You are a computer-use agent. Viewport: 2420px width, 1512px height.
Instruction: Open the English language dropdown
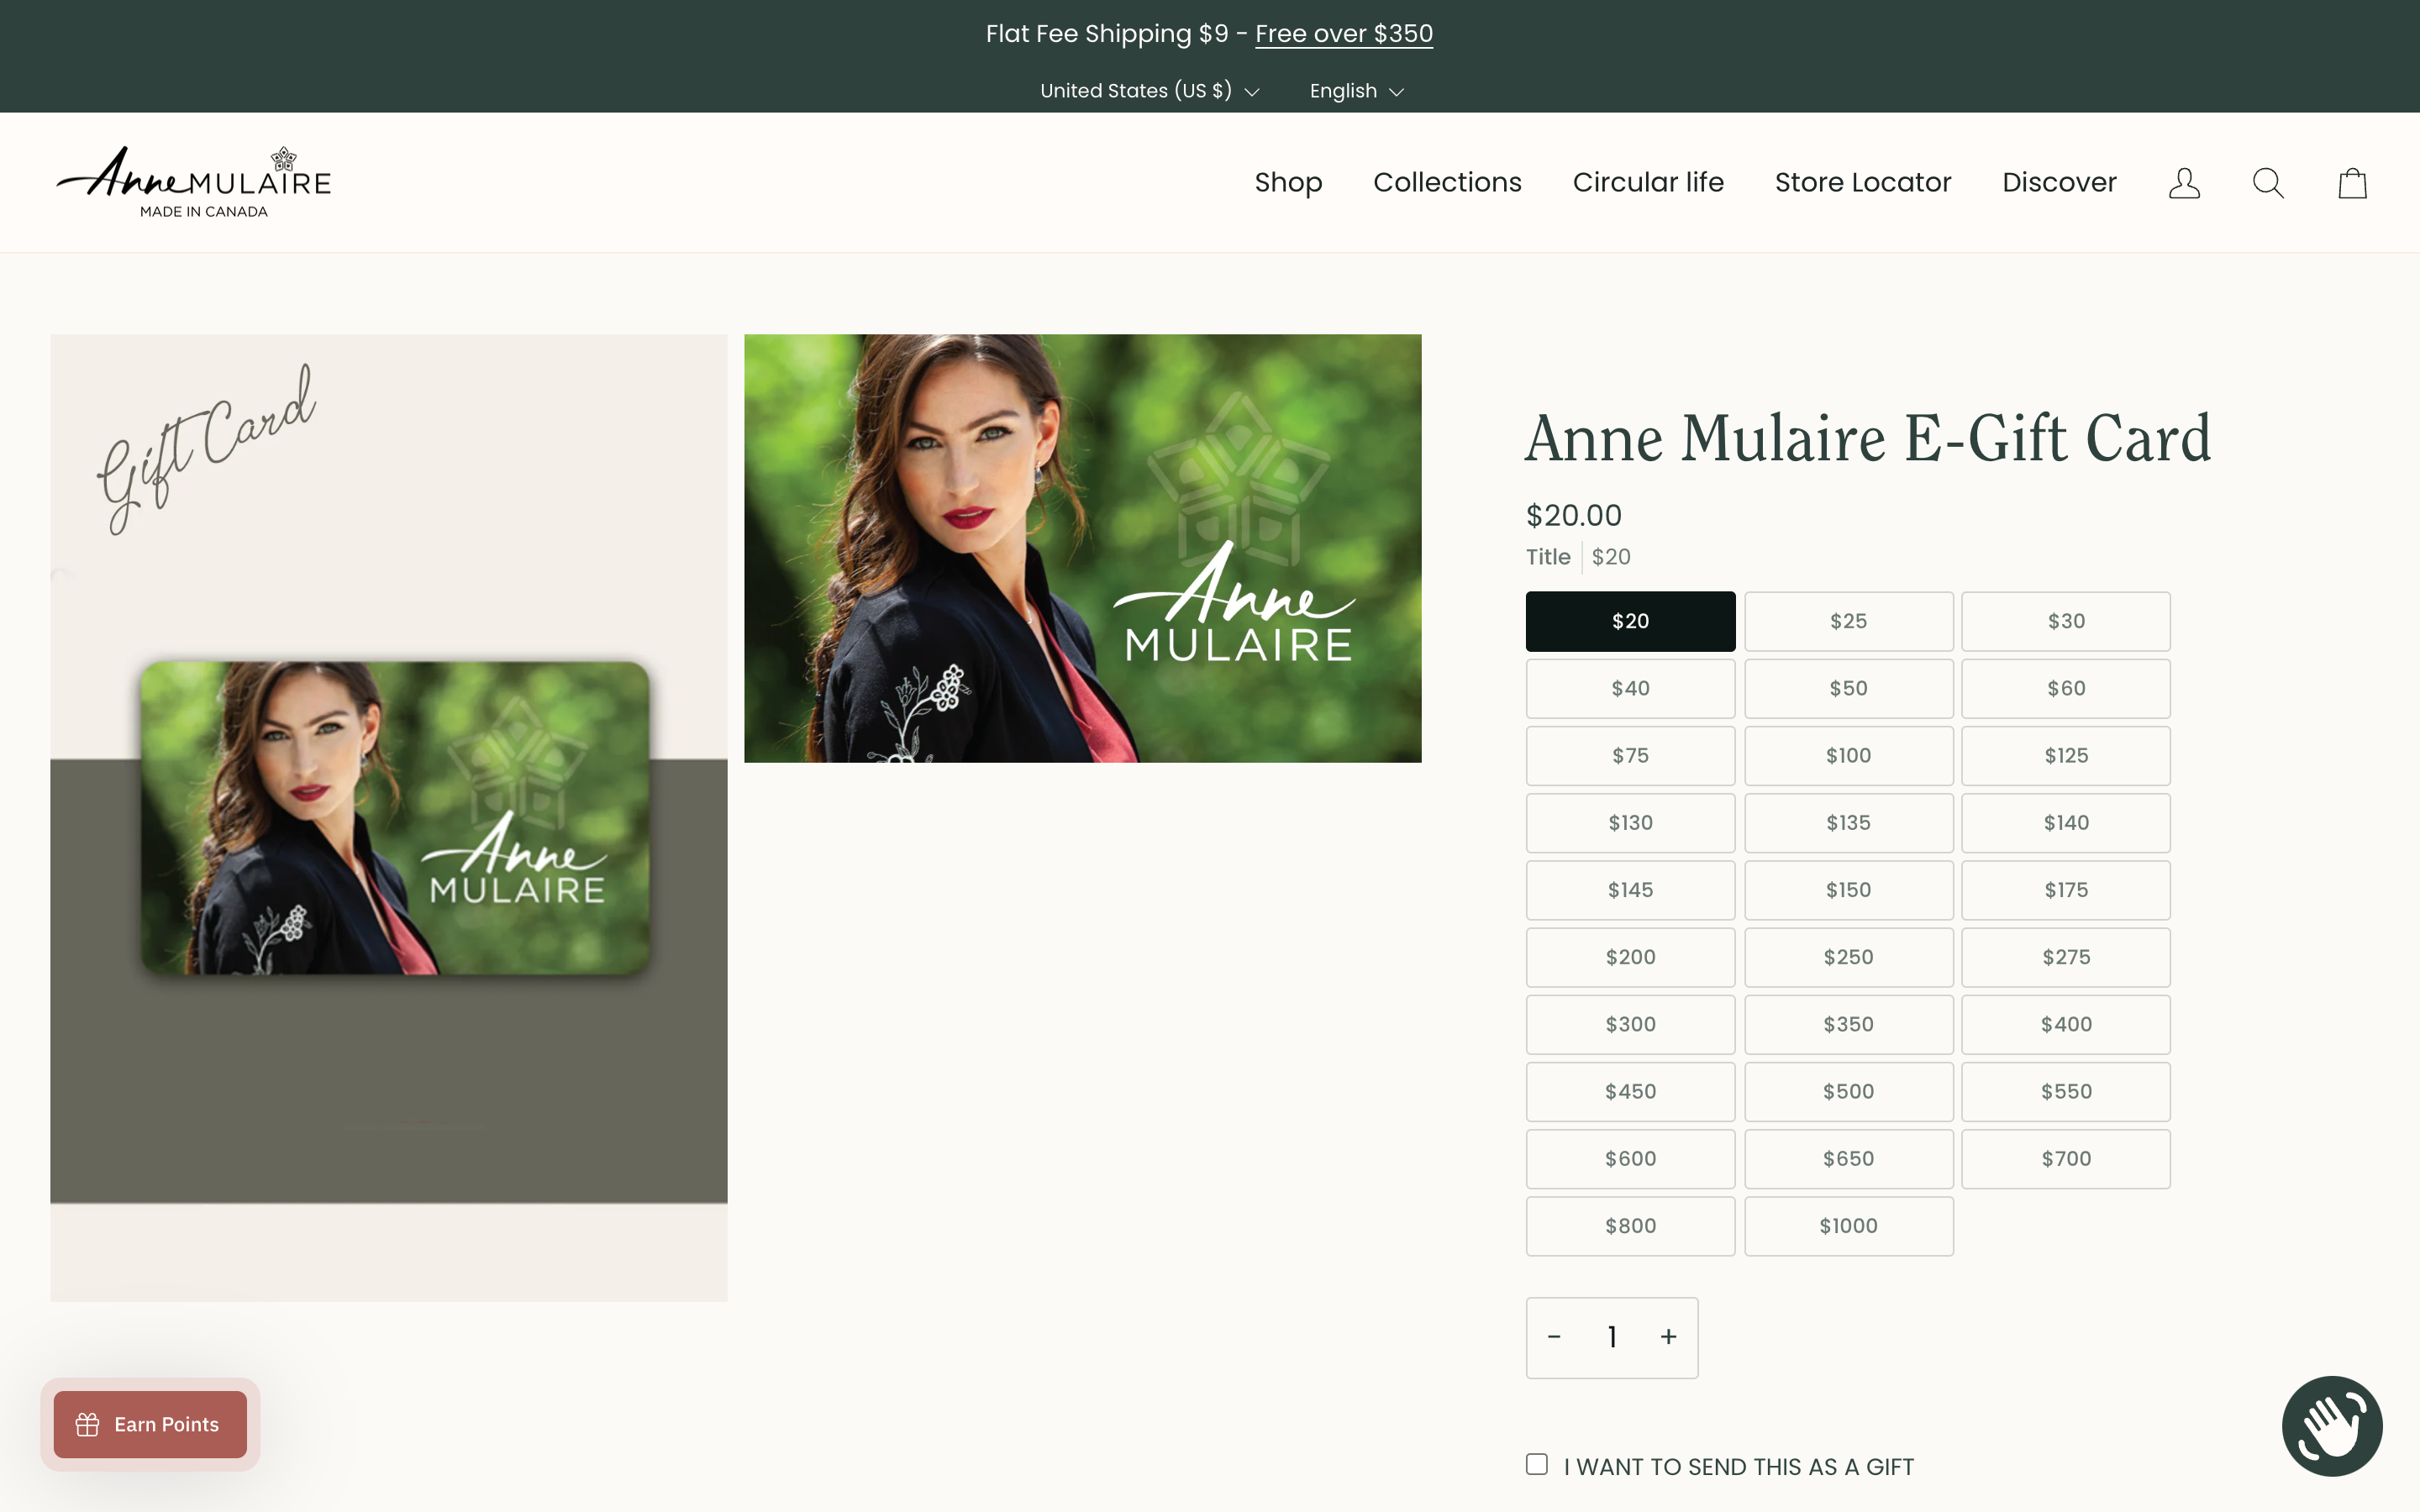tap(1355, 90)
